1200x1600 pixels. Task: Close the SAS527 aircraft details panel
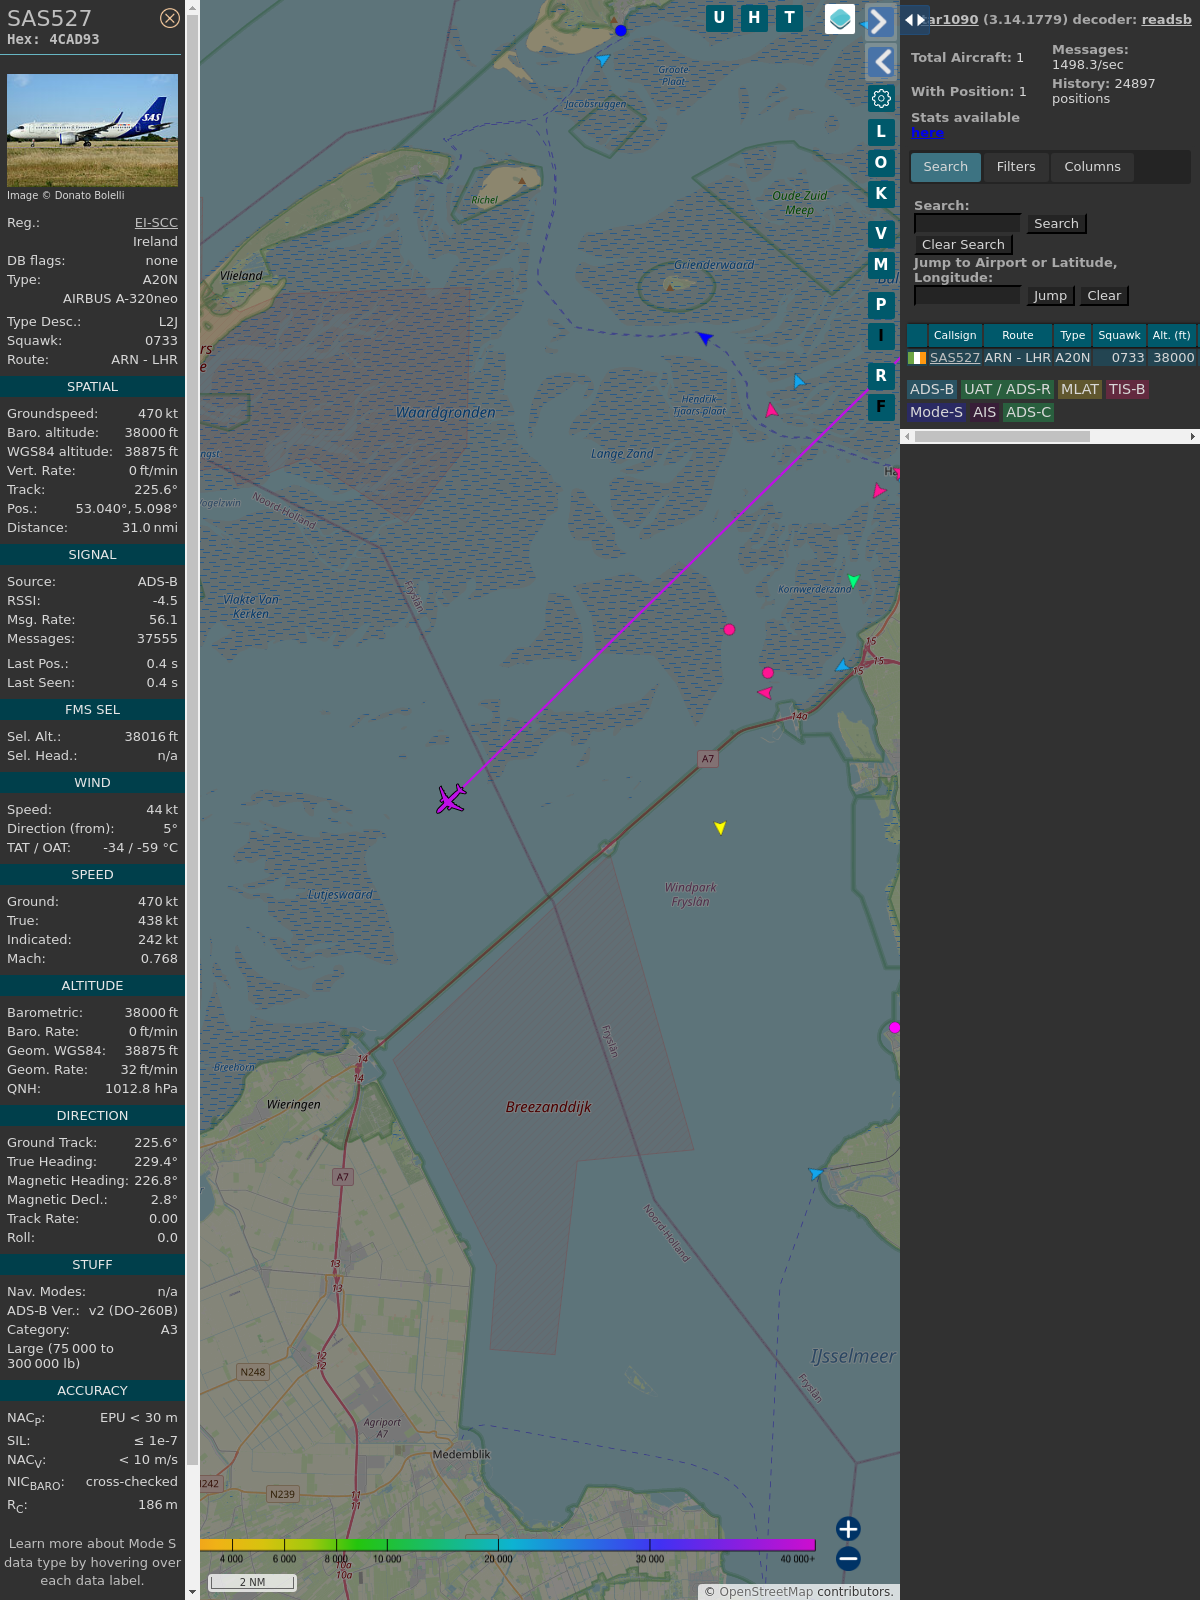pyautogui.click(x=170, y=18)
